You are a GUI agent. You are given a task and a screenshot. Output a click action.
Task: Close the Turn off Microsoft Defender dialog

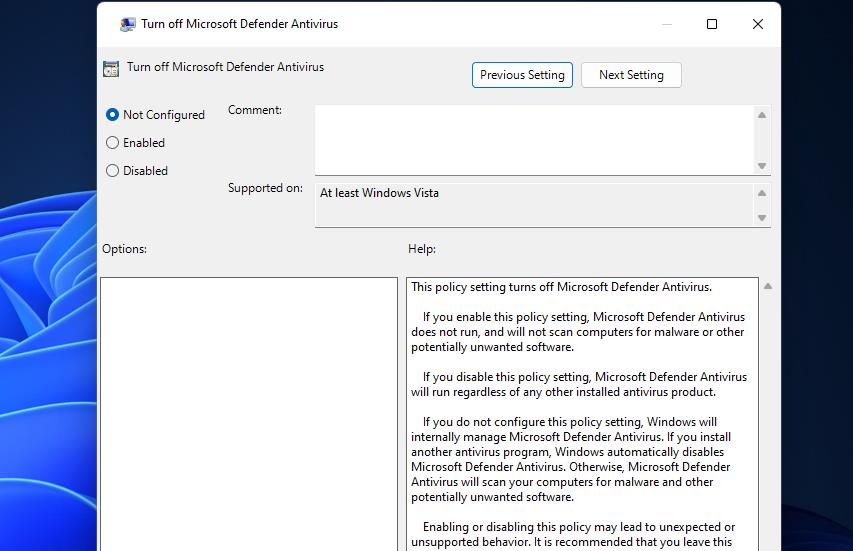coord(757,24)
